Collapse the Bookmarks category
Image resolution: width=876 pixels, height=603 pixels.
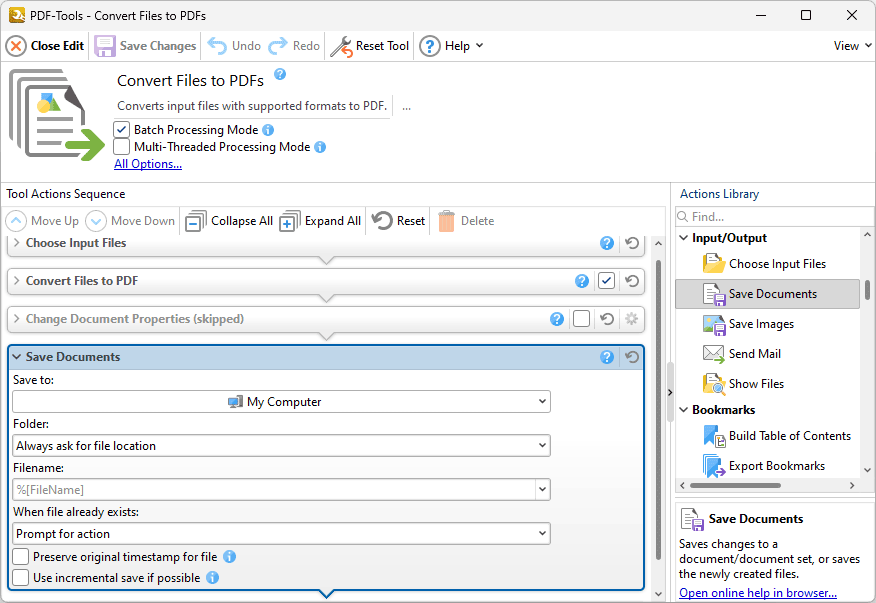click(x=683, y=410)
